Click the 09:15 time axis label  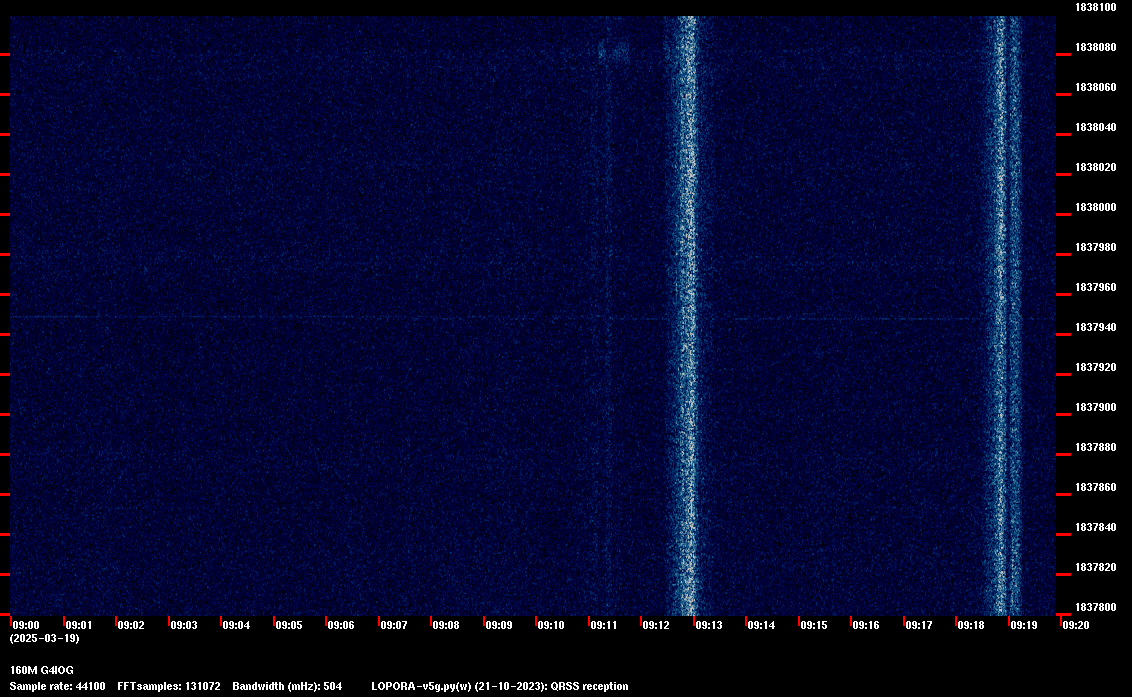814,625
